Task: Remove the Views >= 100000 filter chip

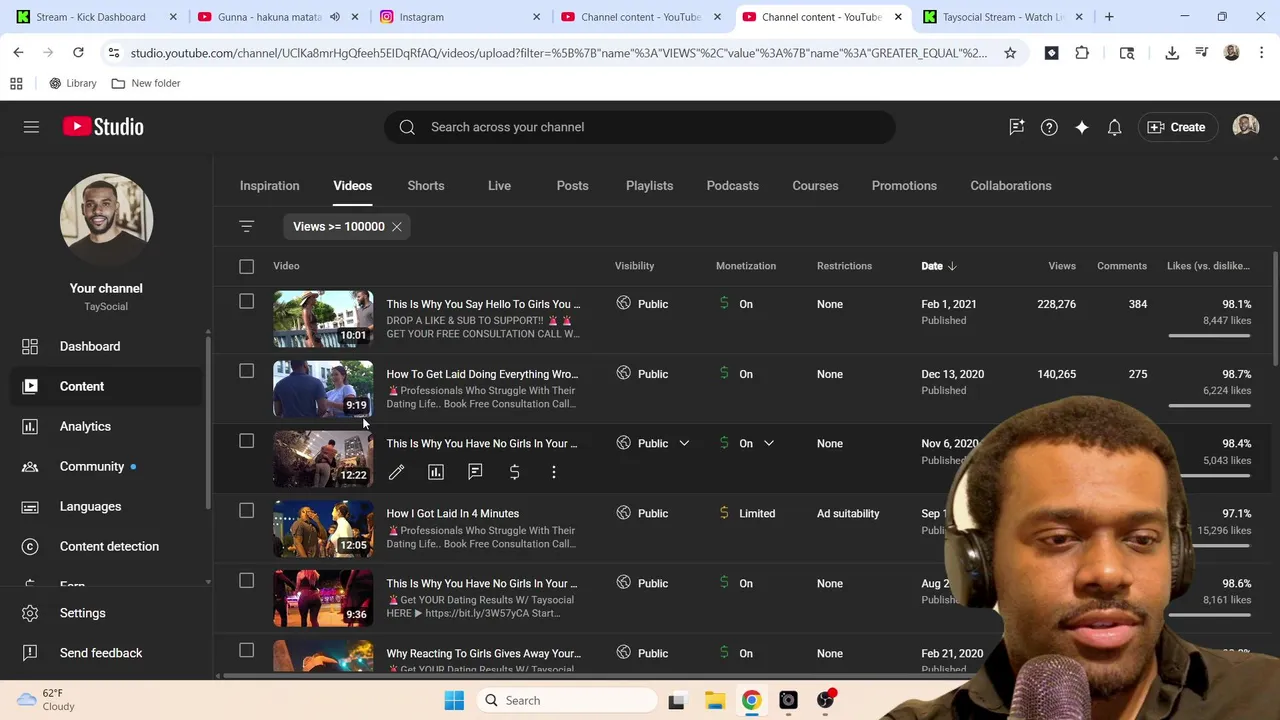Action: click(397, 226)
